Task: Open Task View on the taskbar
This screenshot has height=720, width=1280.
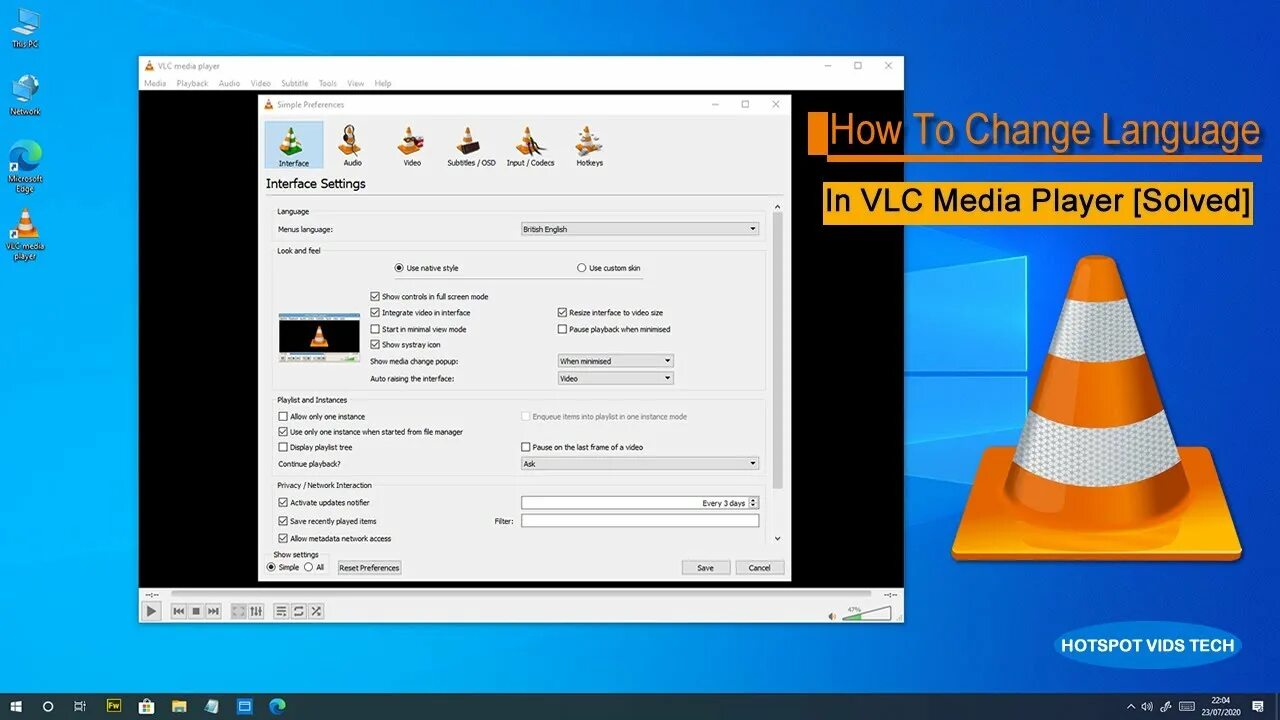Action: click(80, 706)
